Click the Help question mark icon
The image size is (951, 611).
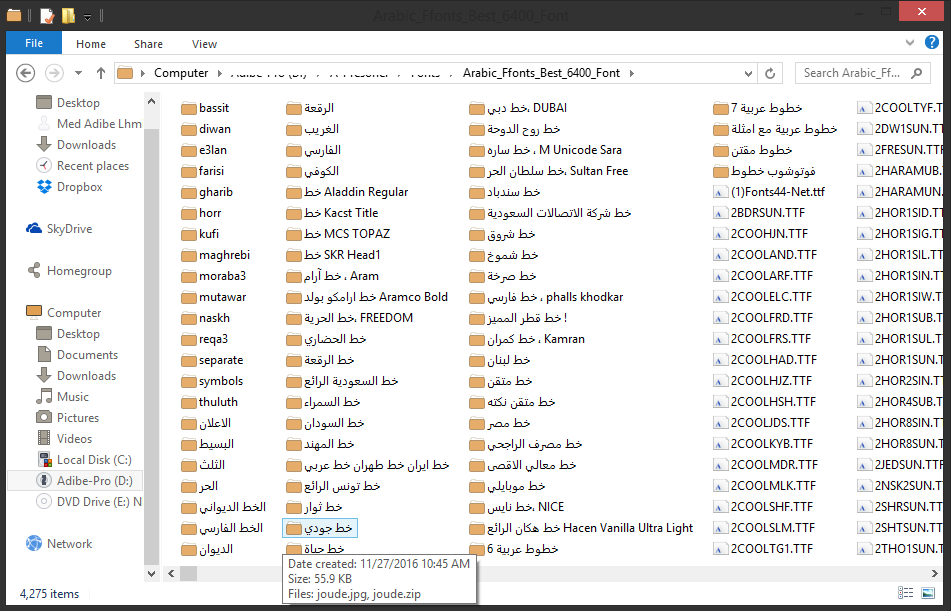[936, 45]
